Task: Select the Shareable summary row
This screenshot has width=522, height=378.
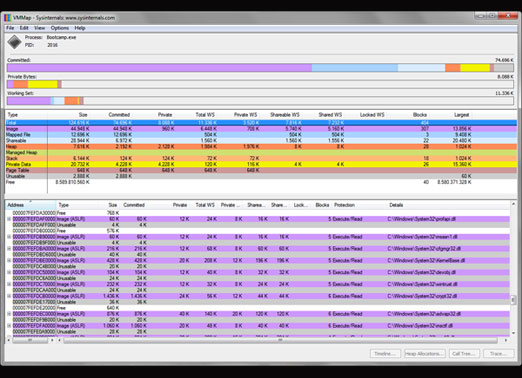Action: pos(261,140)
